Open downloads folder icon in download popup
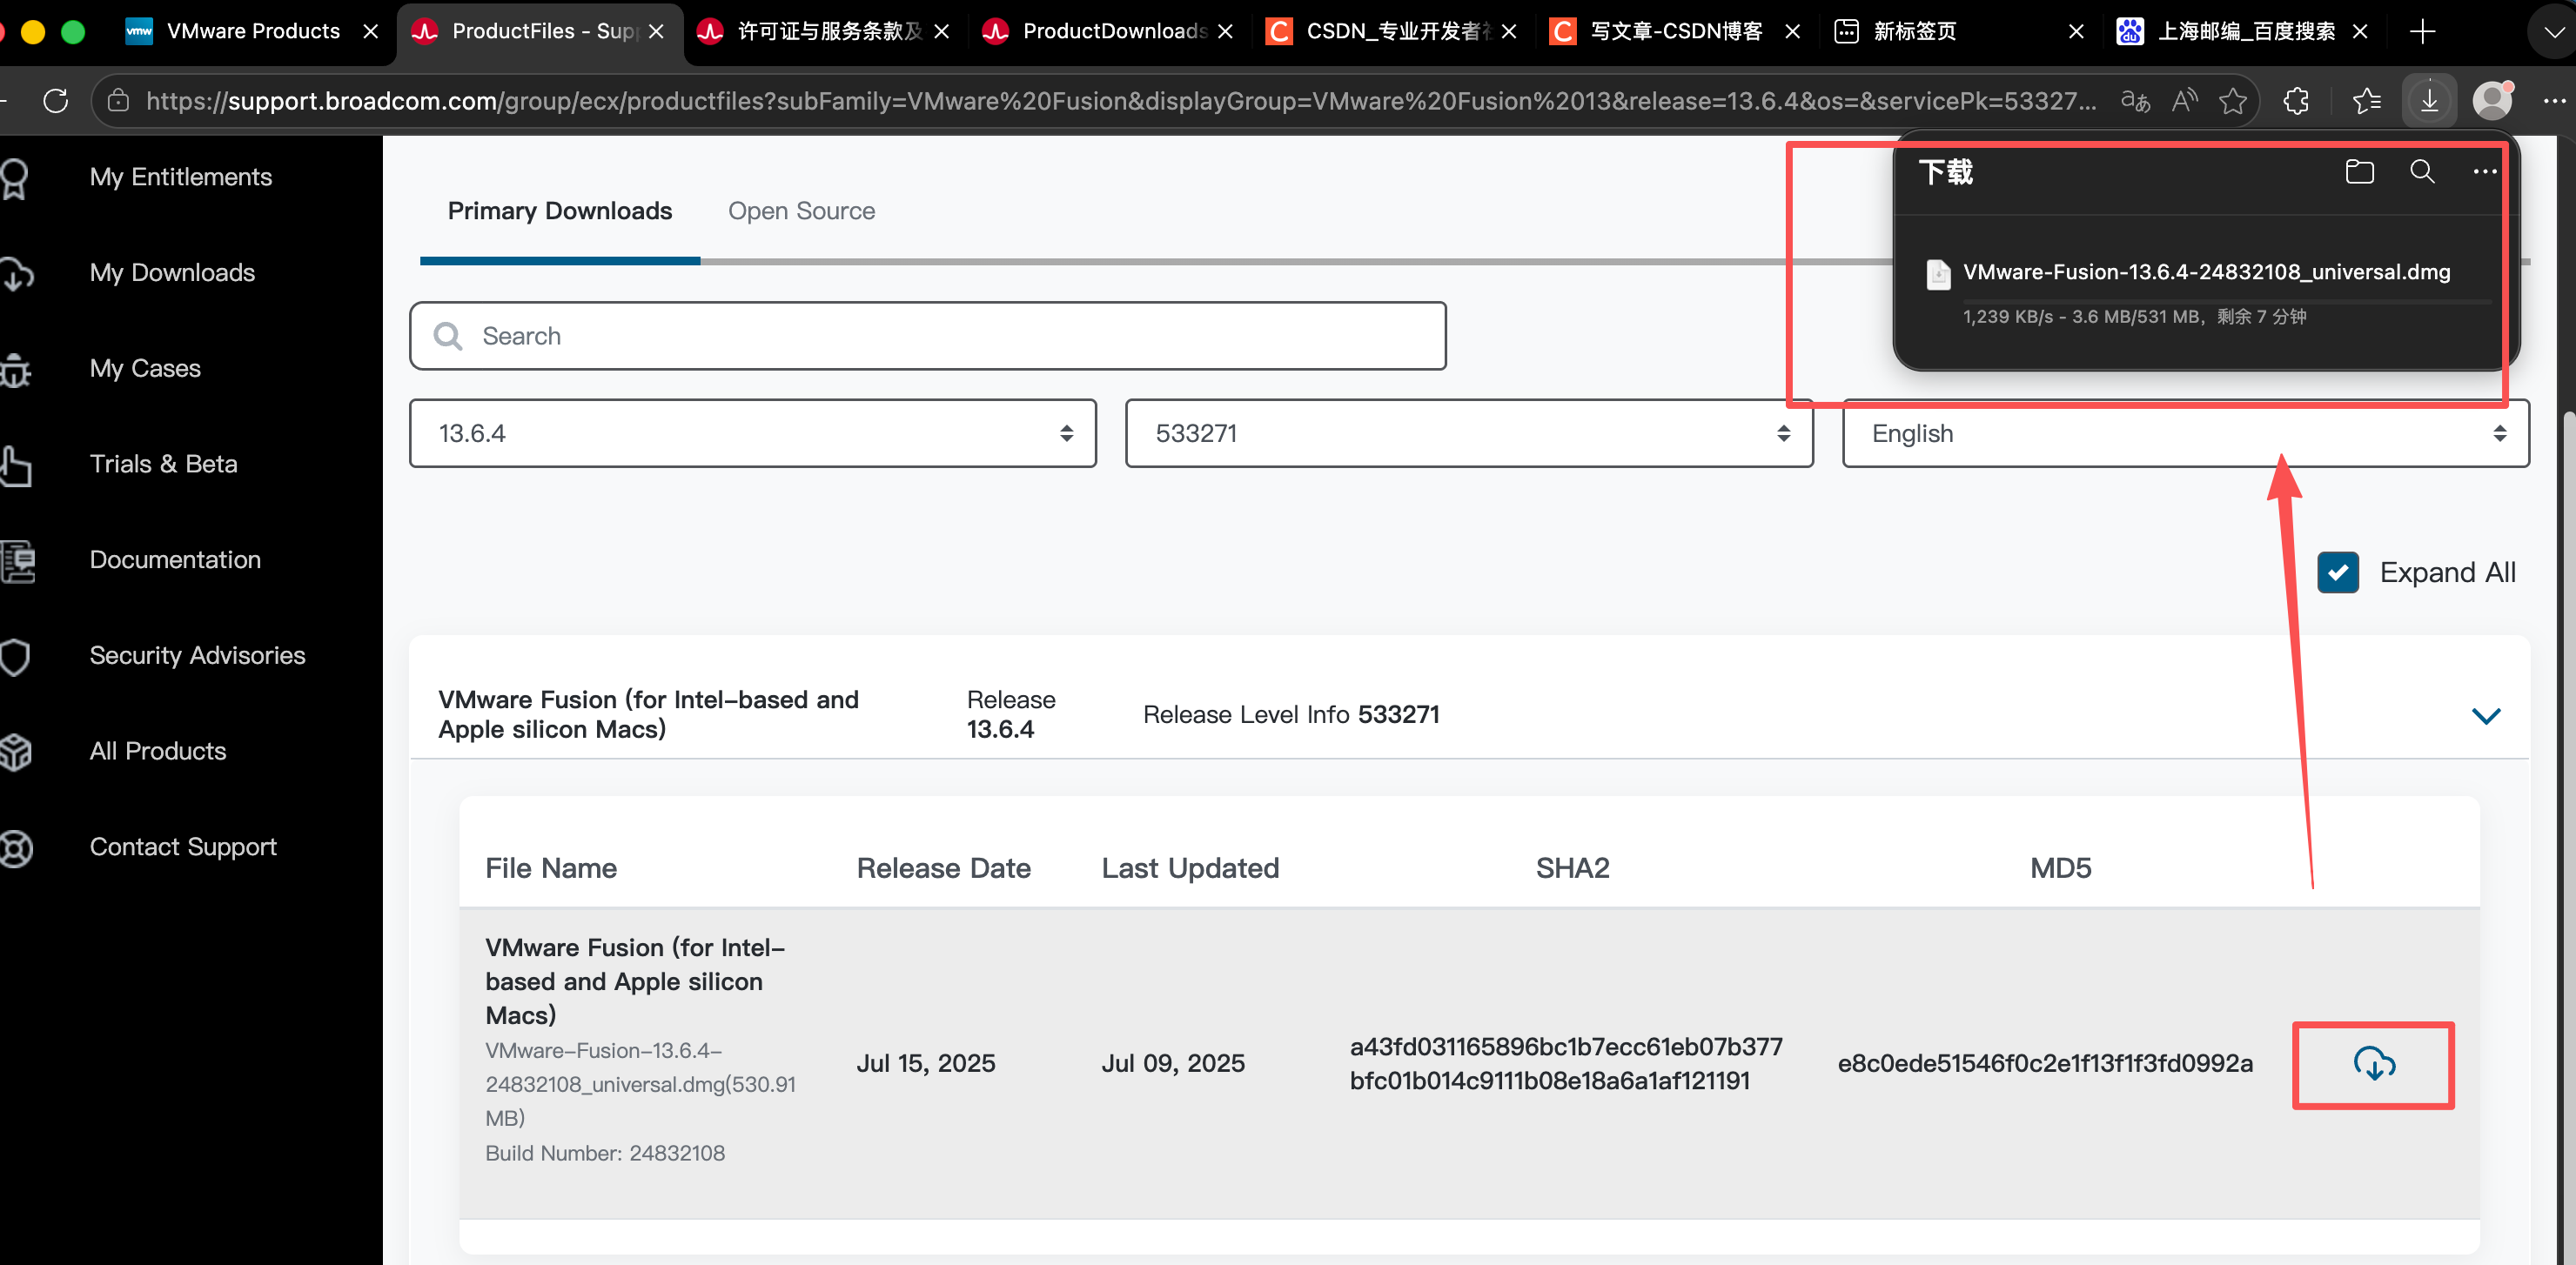Image resolution: width=2576 pixels, height=1265 pixels. click(x=2359, y=172)
